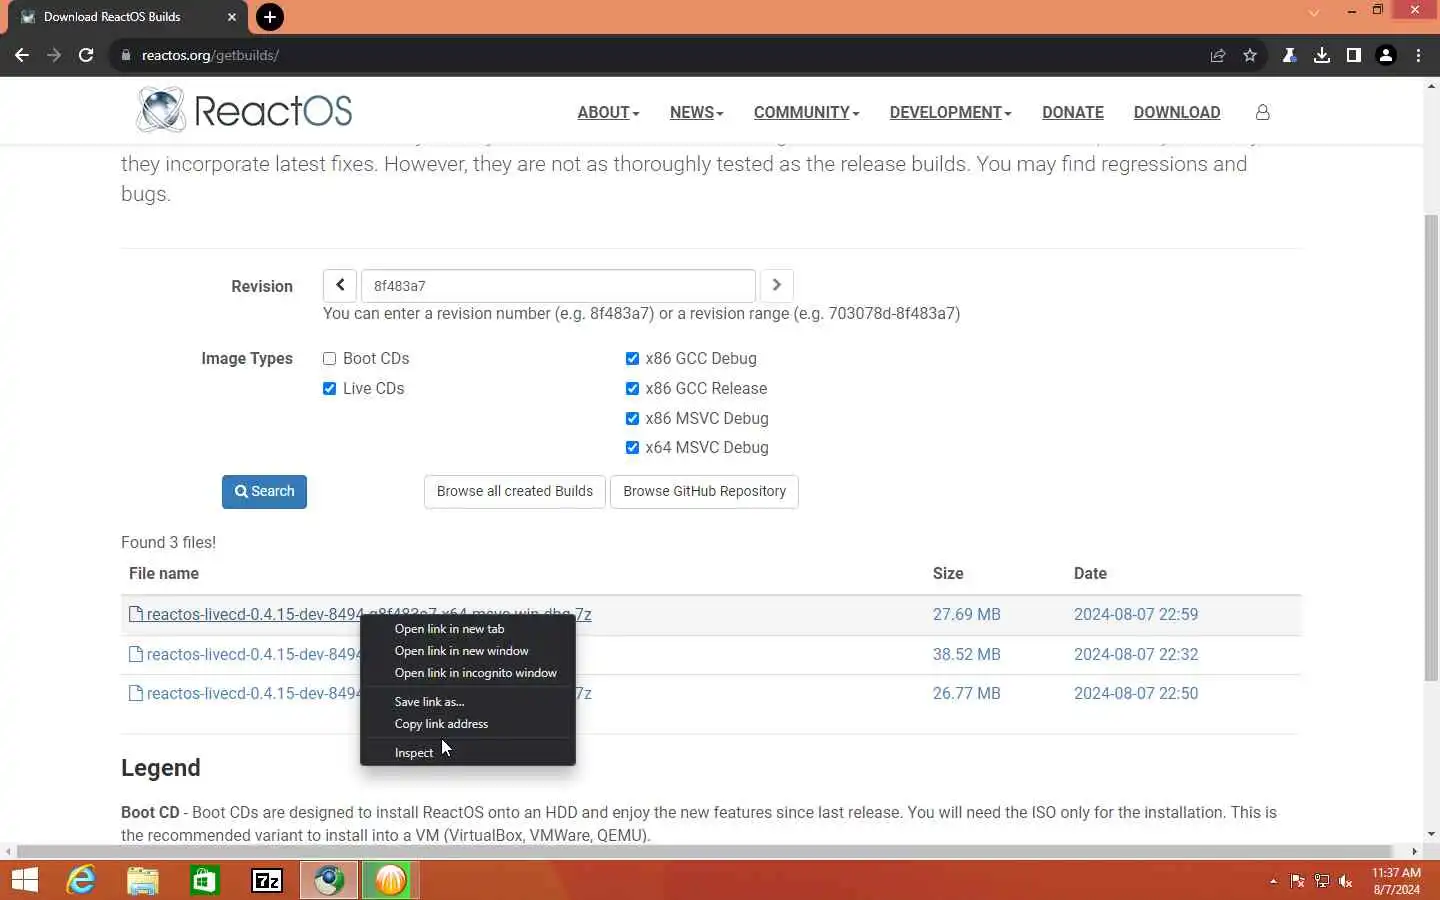Open Windows Start button
The image size is (1440, 900).
coord(25,880)
